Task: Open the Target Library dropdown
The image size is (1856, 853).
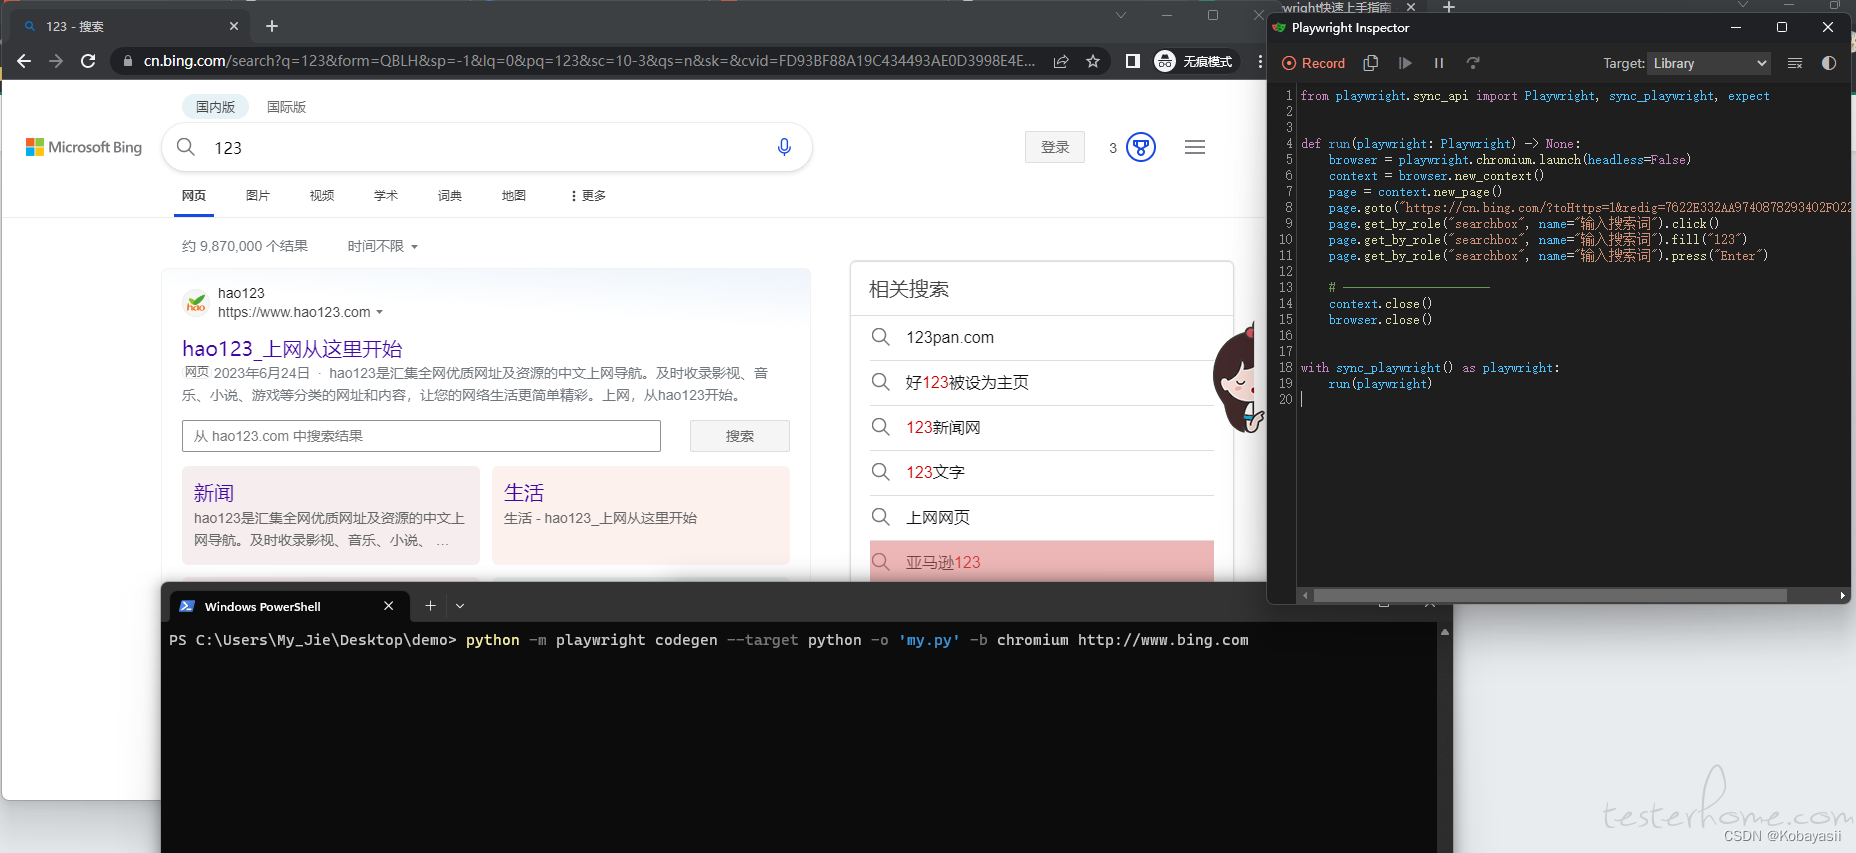Action: pos(1709,63)
